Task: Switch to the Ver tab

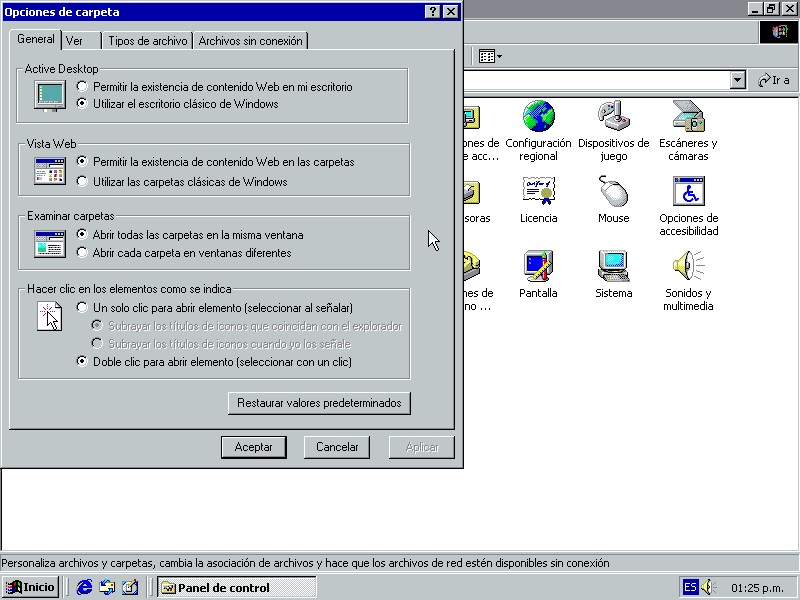Action: pyautogui.click(x=81, y=41)
